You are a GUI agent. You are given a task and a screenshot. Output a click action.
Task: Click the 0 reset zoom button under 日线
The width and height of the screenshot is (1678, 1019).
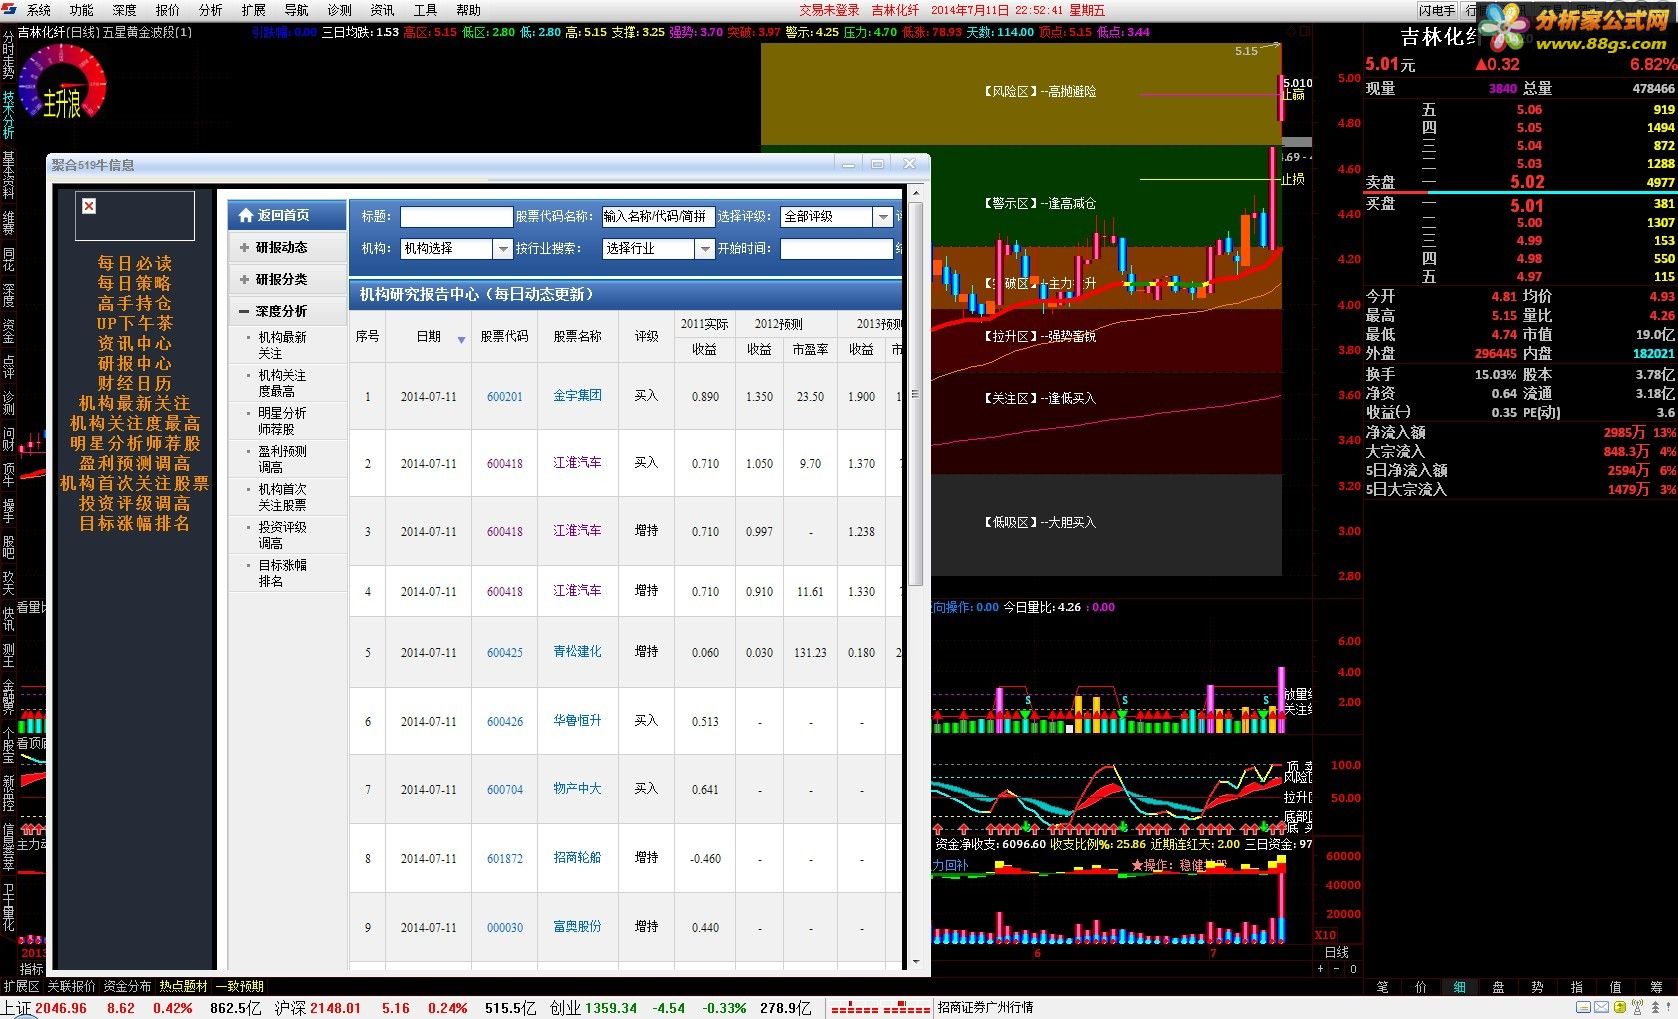click(1353, 969)
